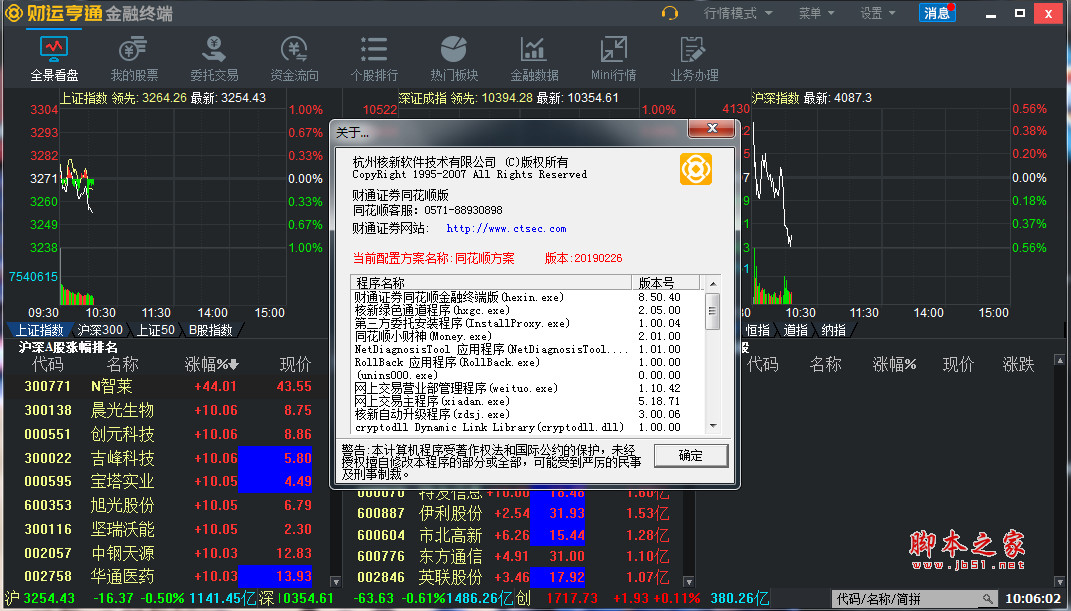Sort by 涨幅% column in left table
The image size is (1071, 611).
tap(211, 365)
